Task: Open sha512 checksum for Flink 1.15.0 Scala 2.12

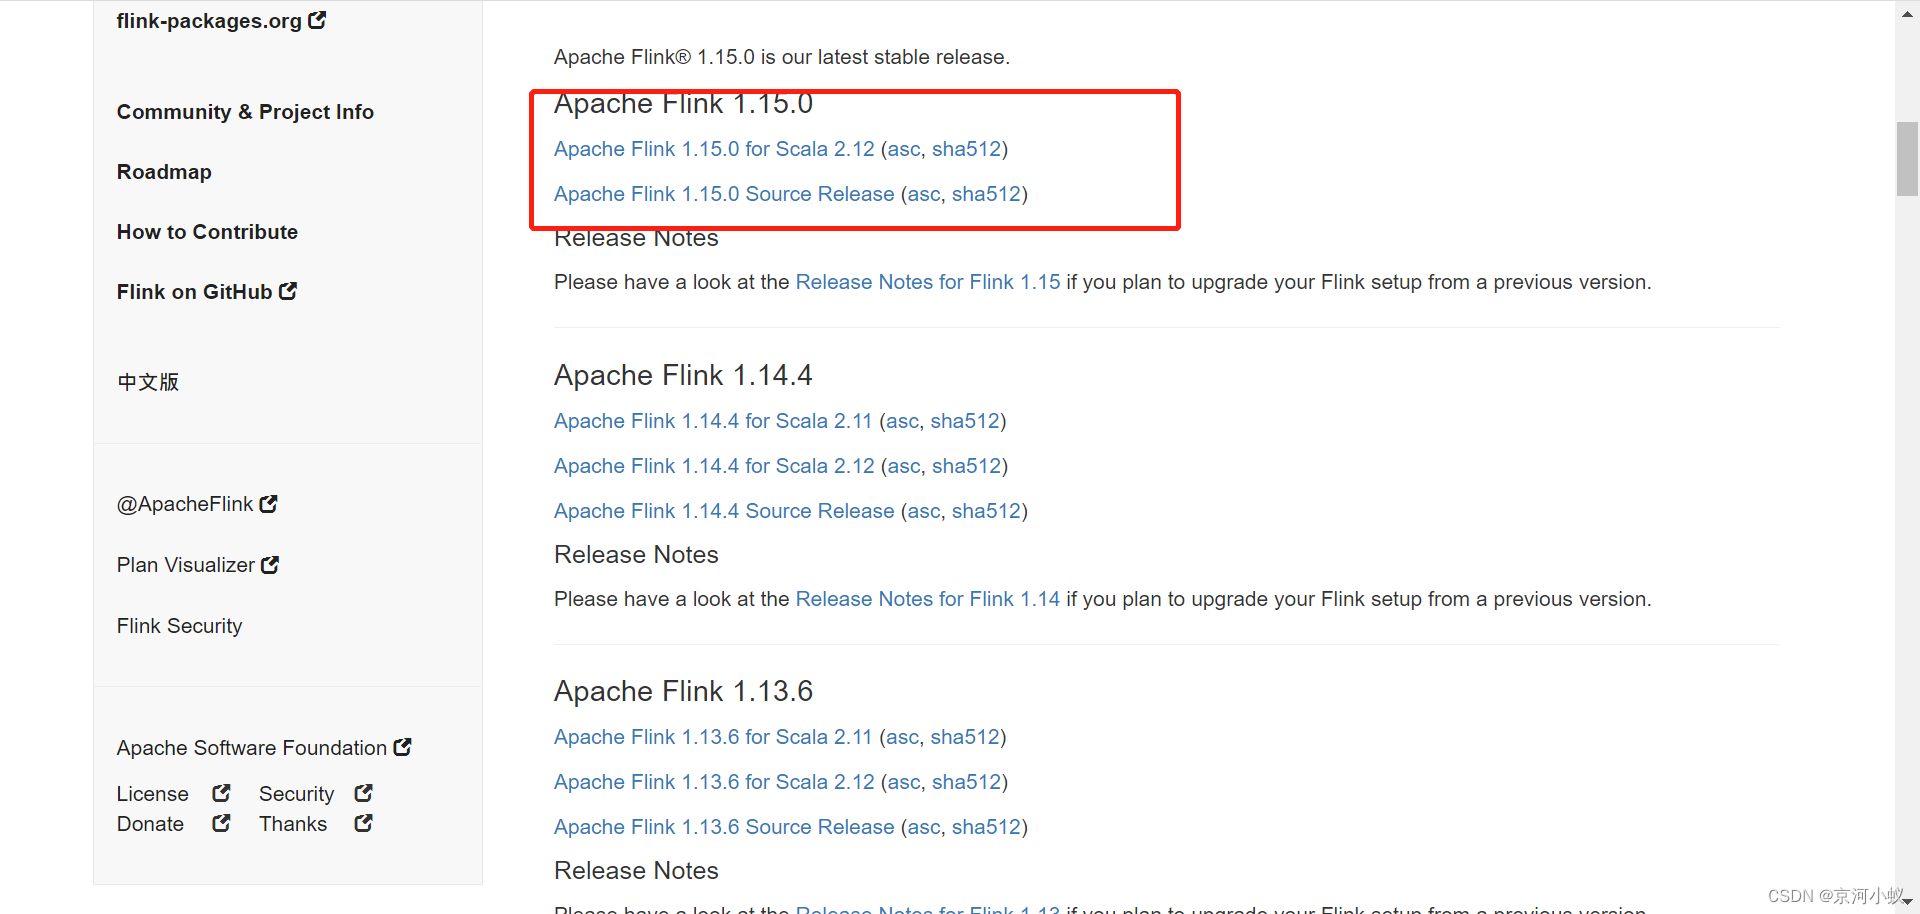Action: 967,149
